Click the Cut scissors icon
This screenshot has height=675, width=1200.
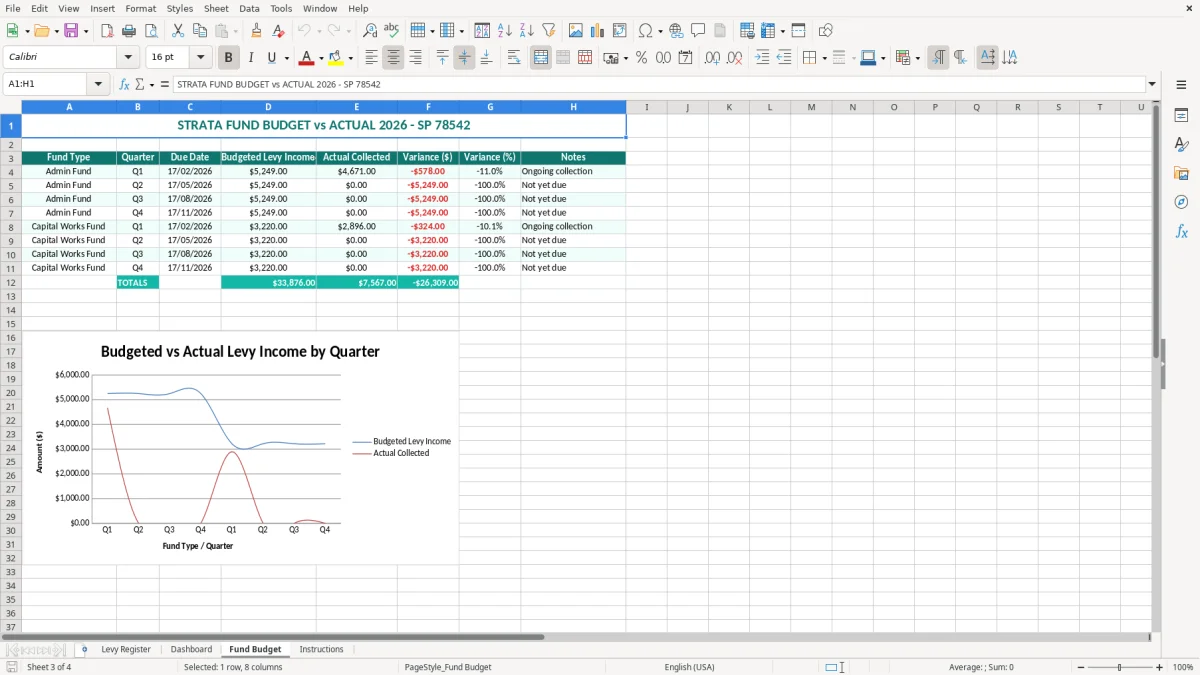[178, 31]
